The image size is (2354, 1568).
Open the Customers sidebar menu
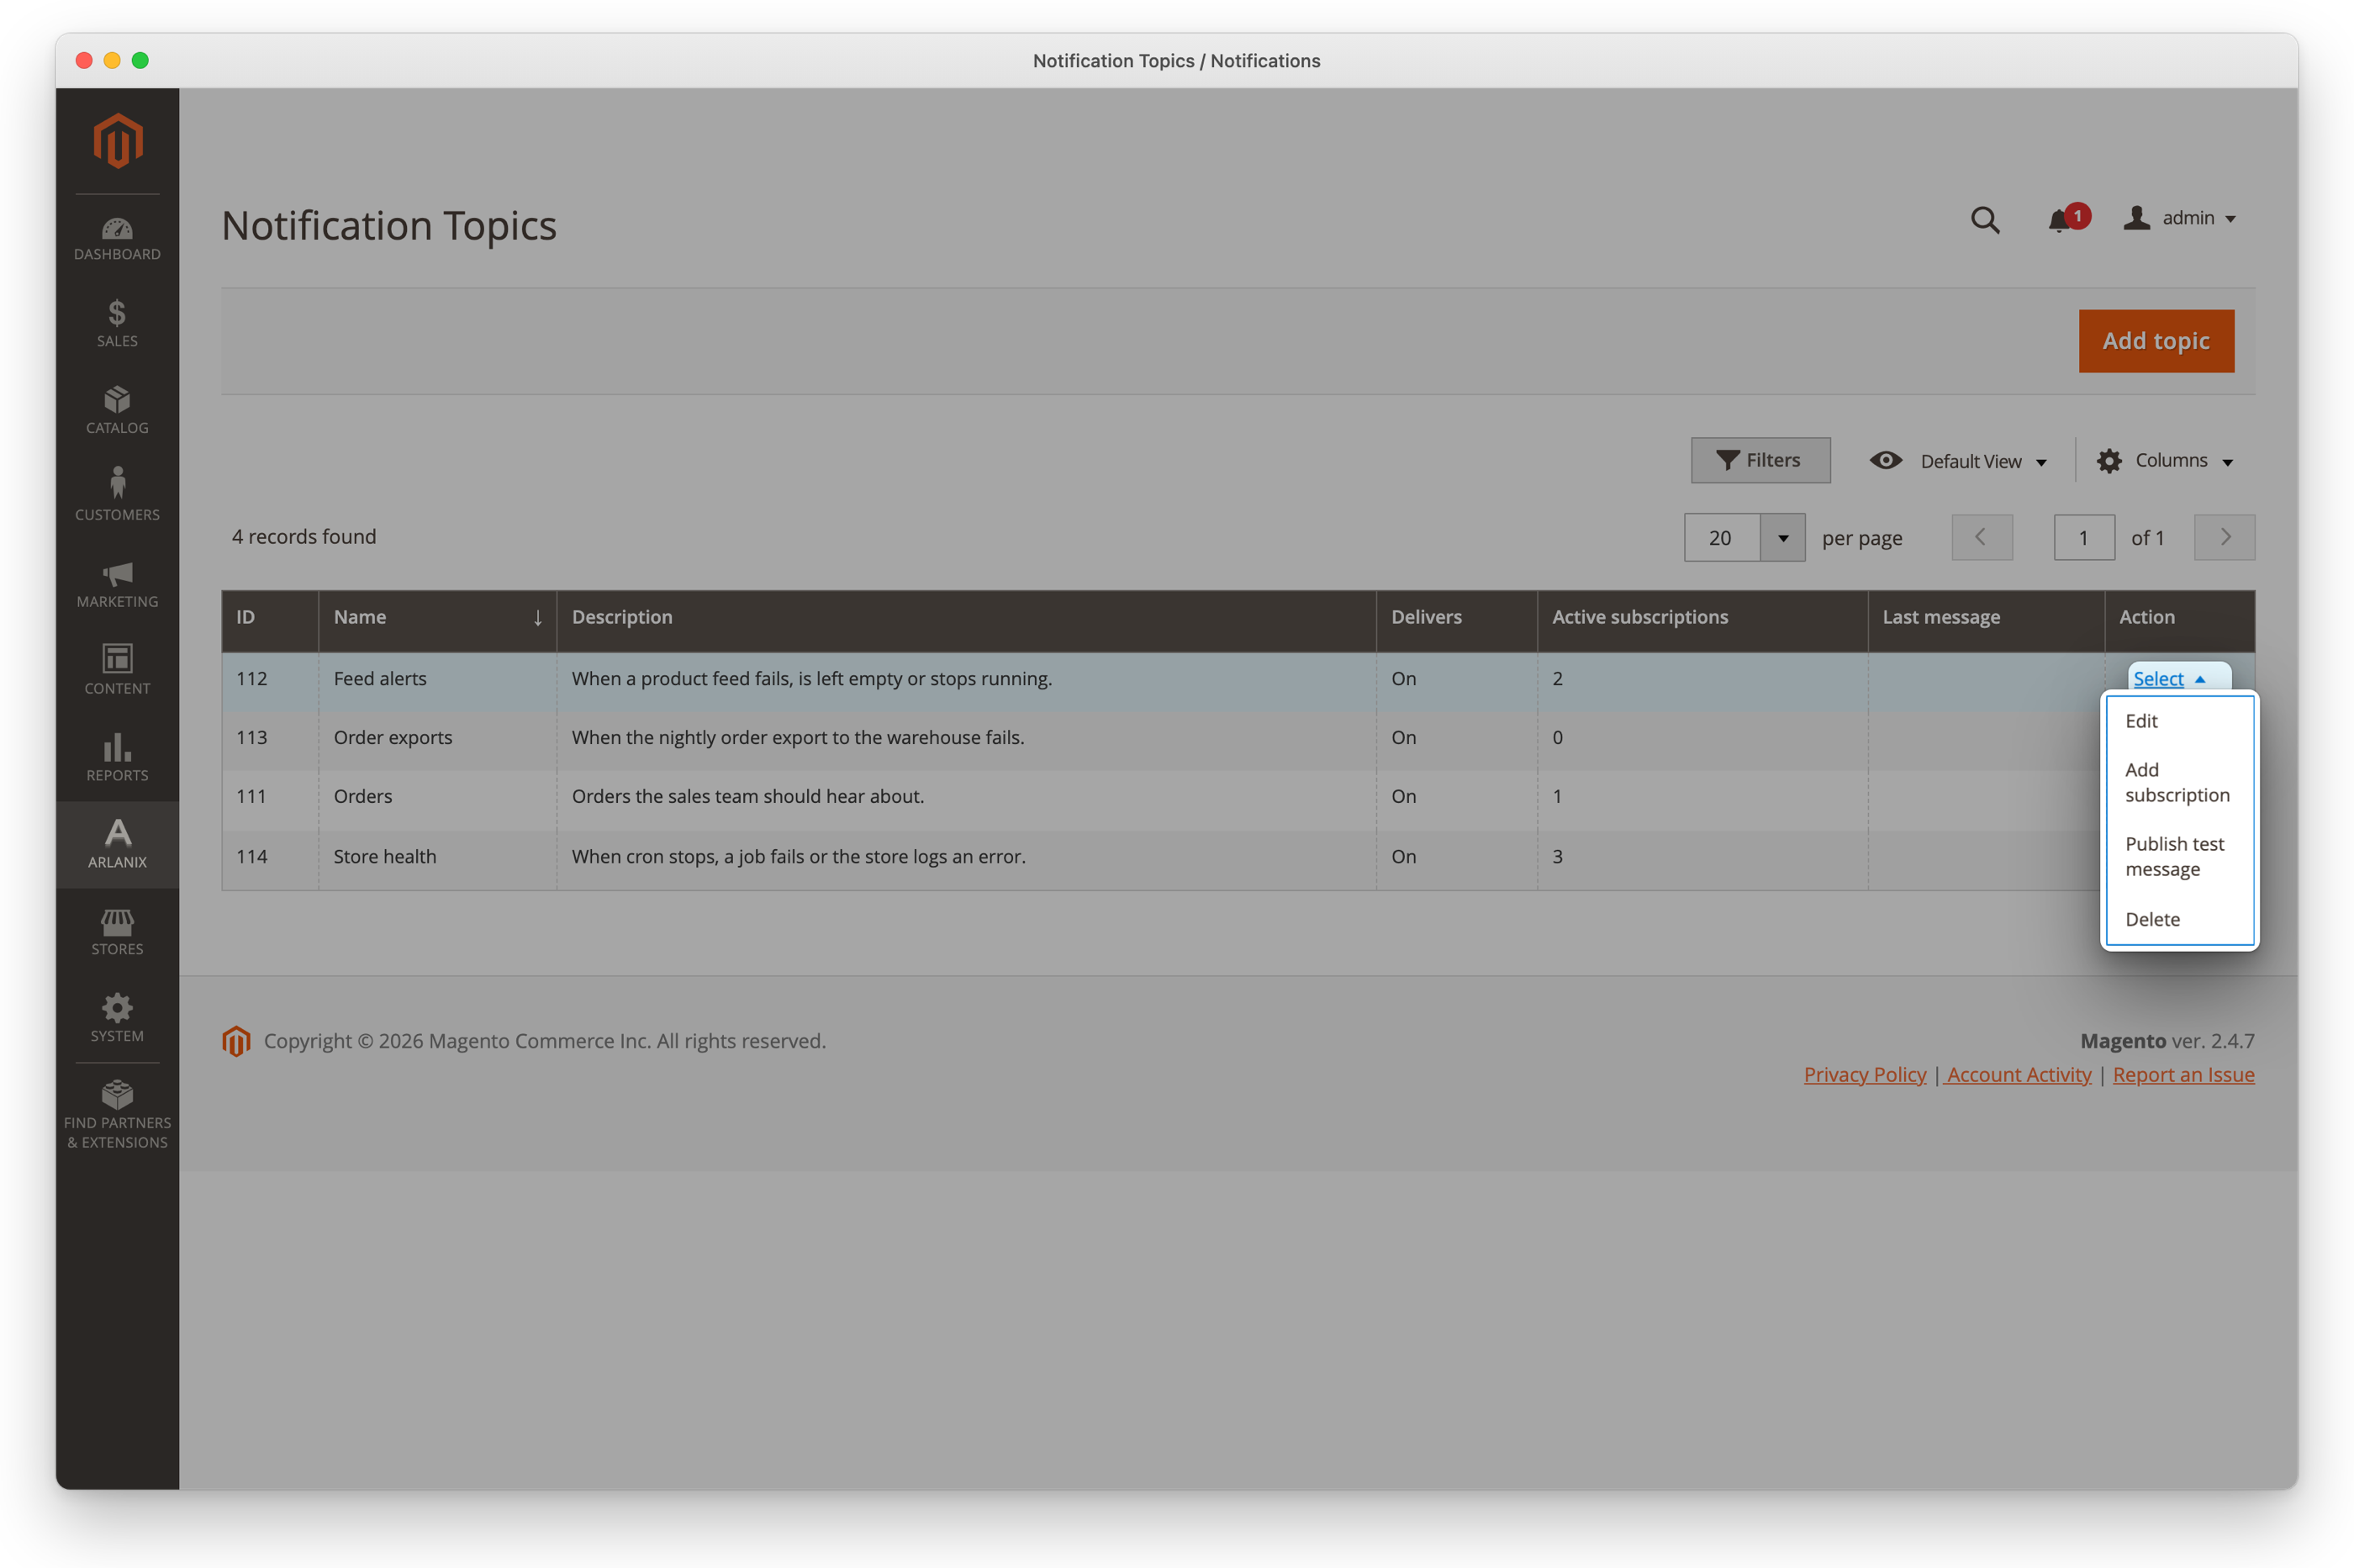click(x=117, y=497)
